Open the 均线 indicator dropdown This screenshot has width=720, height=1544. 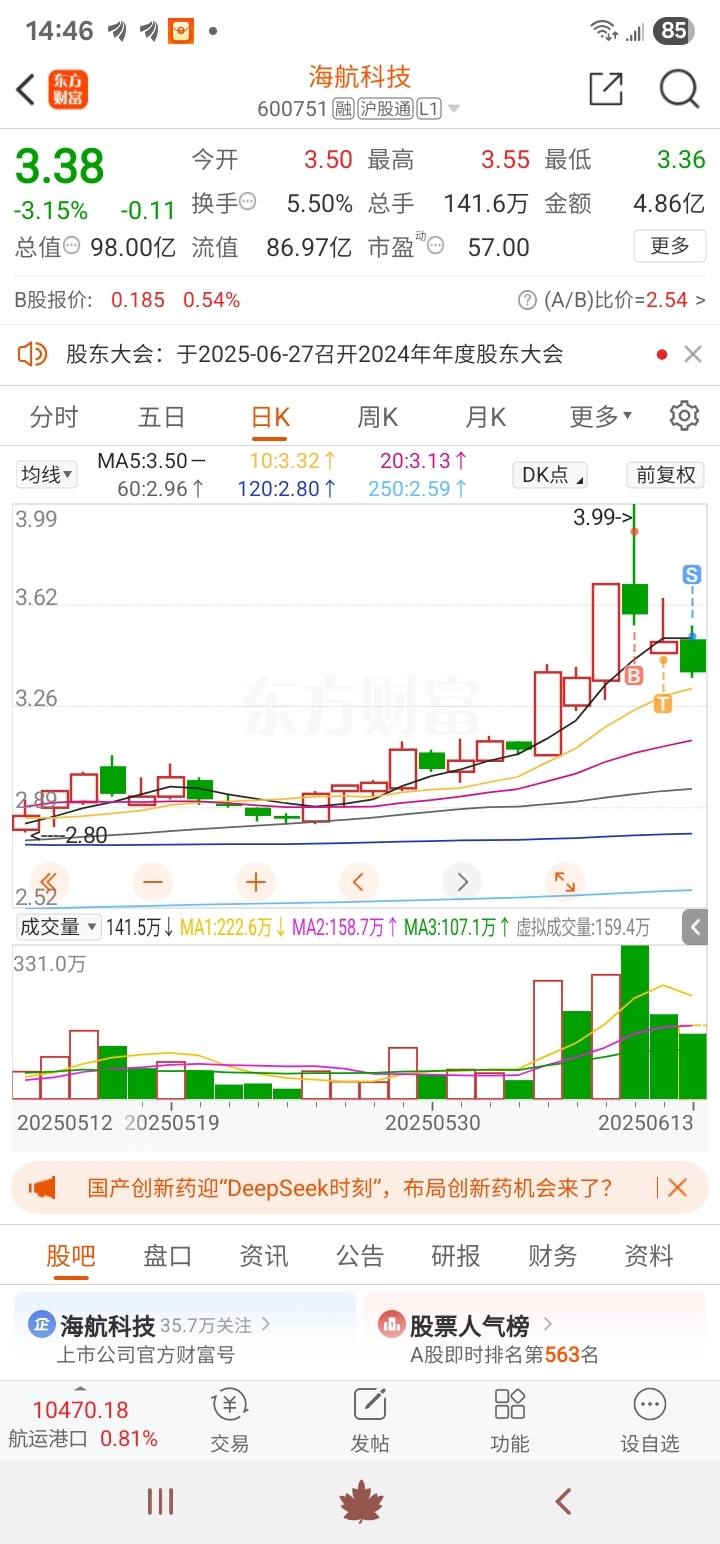(47, 475)
